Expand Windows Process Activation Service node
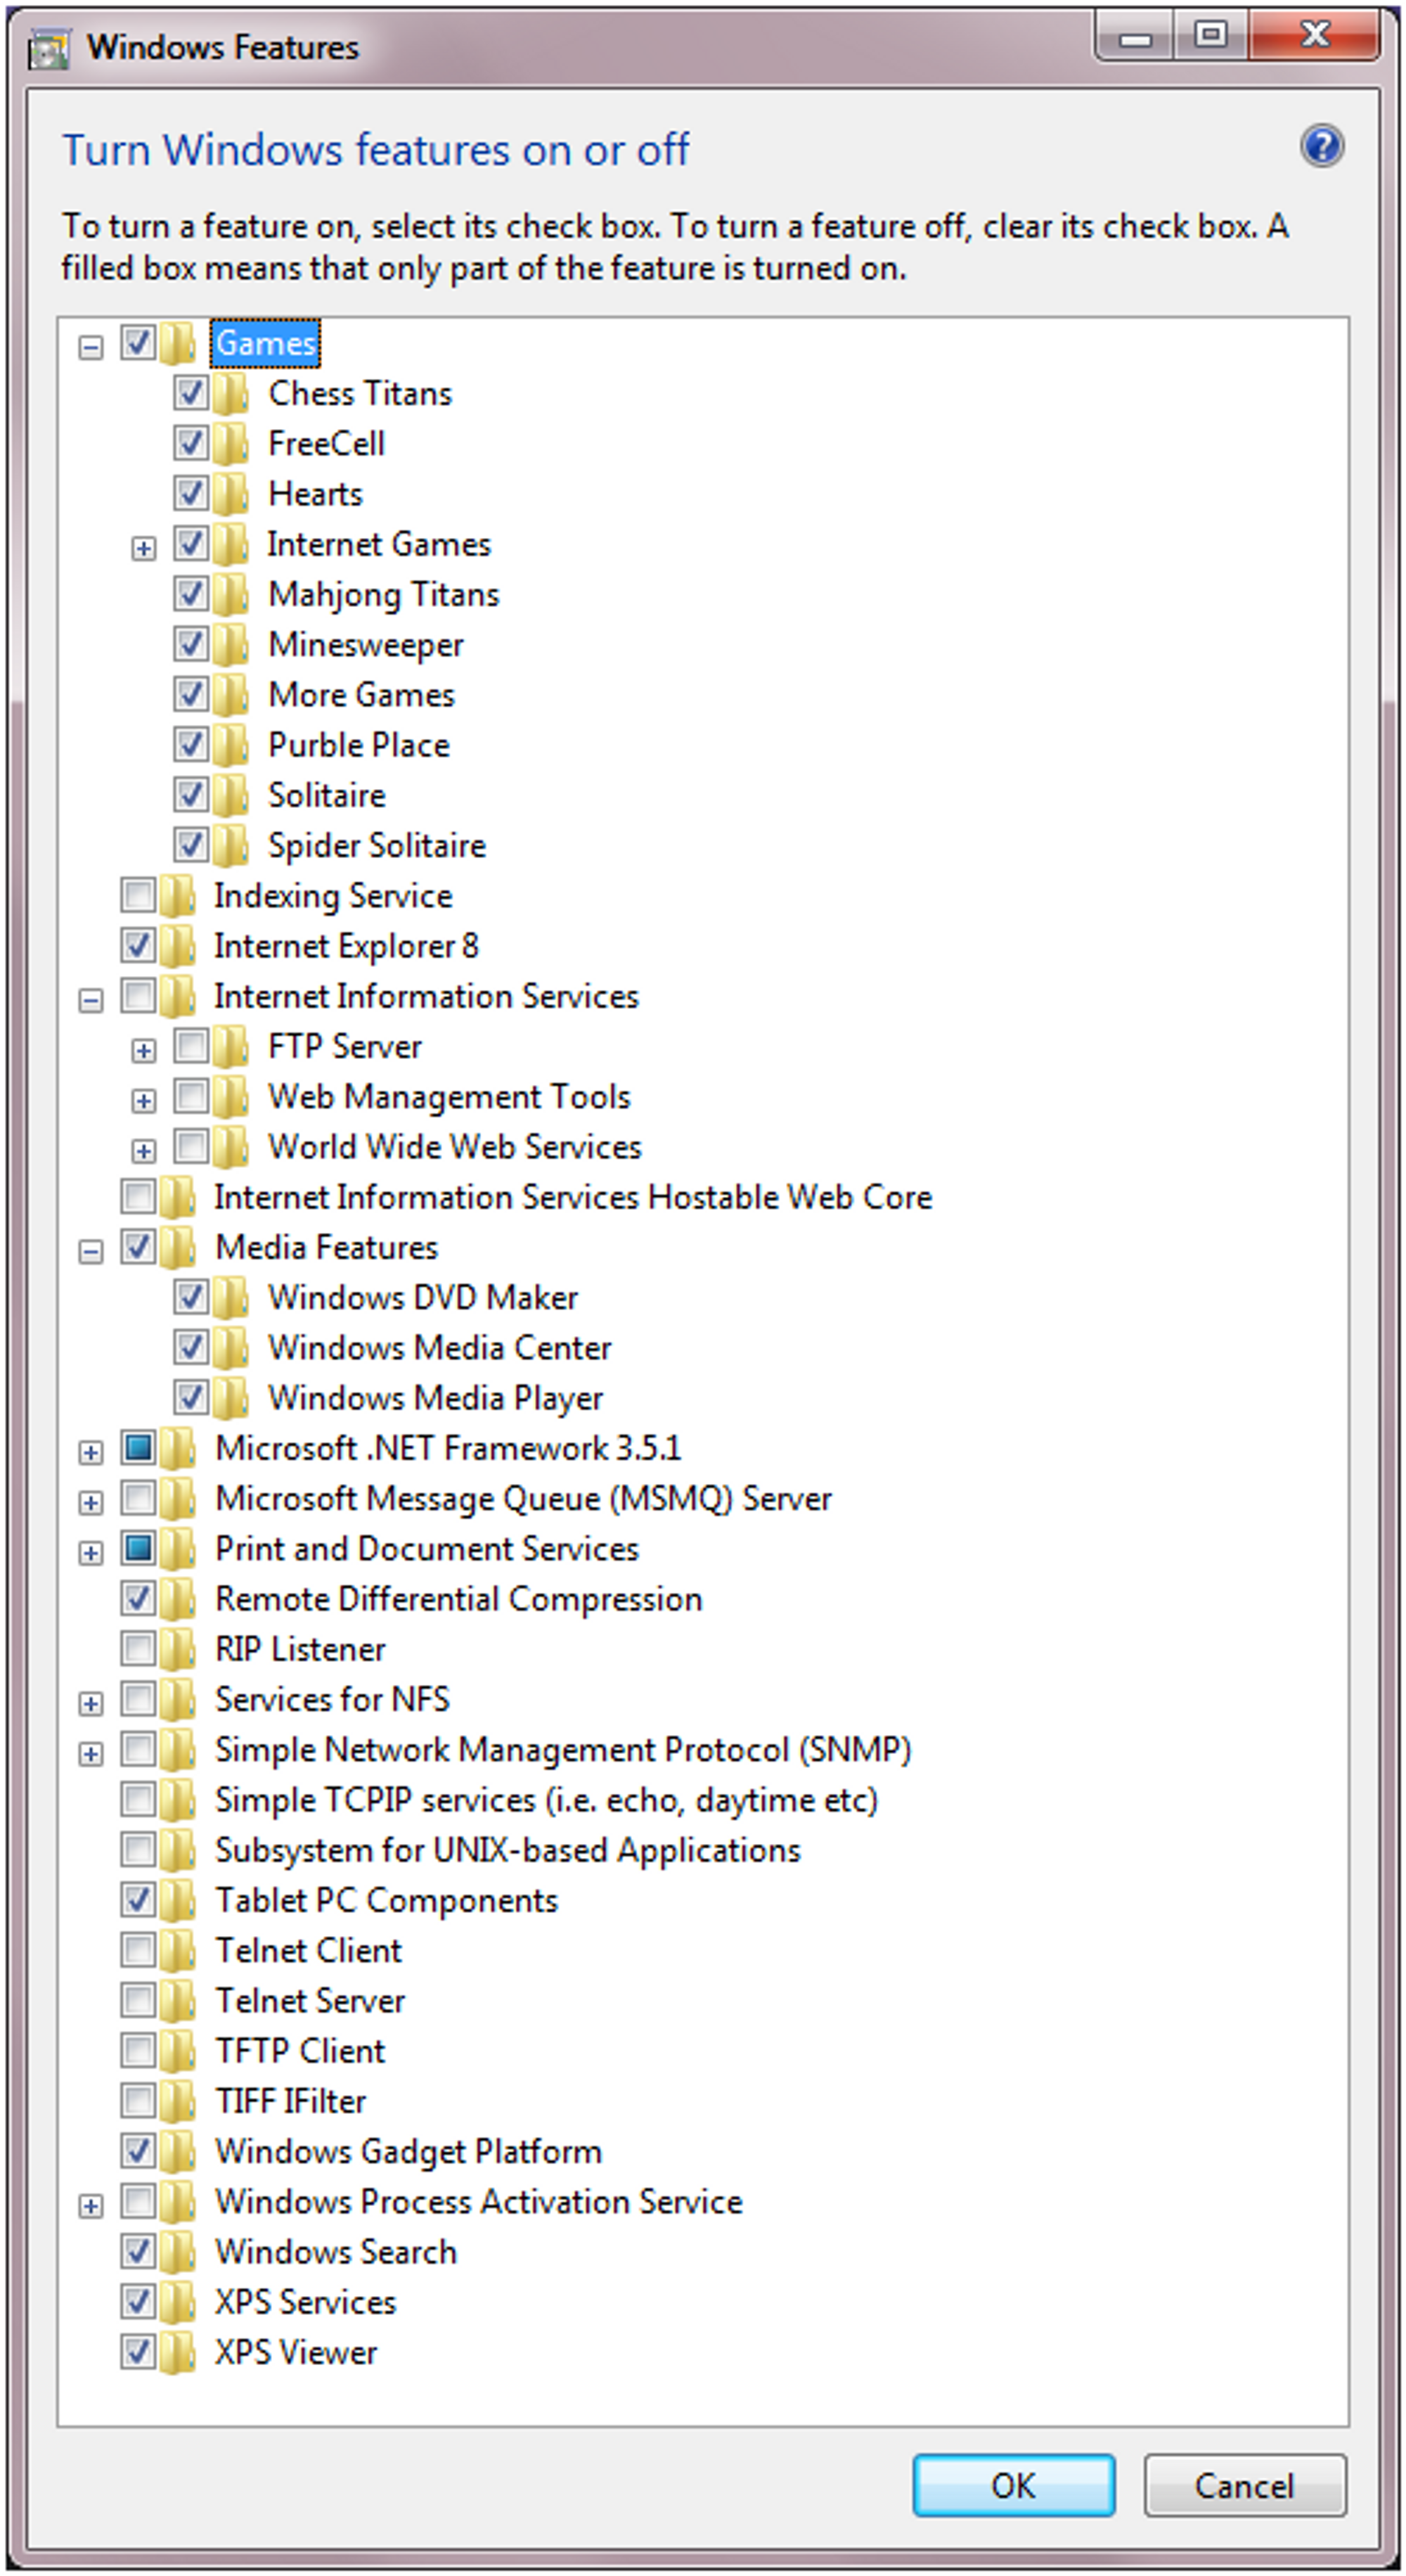1406x2576 pixels. click(91, 2206)
